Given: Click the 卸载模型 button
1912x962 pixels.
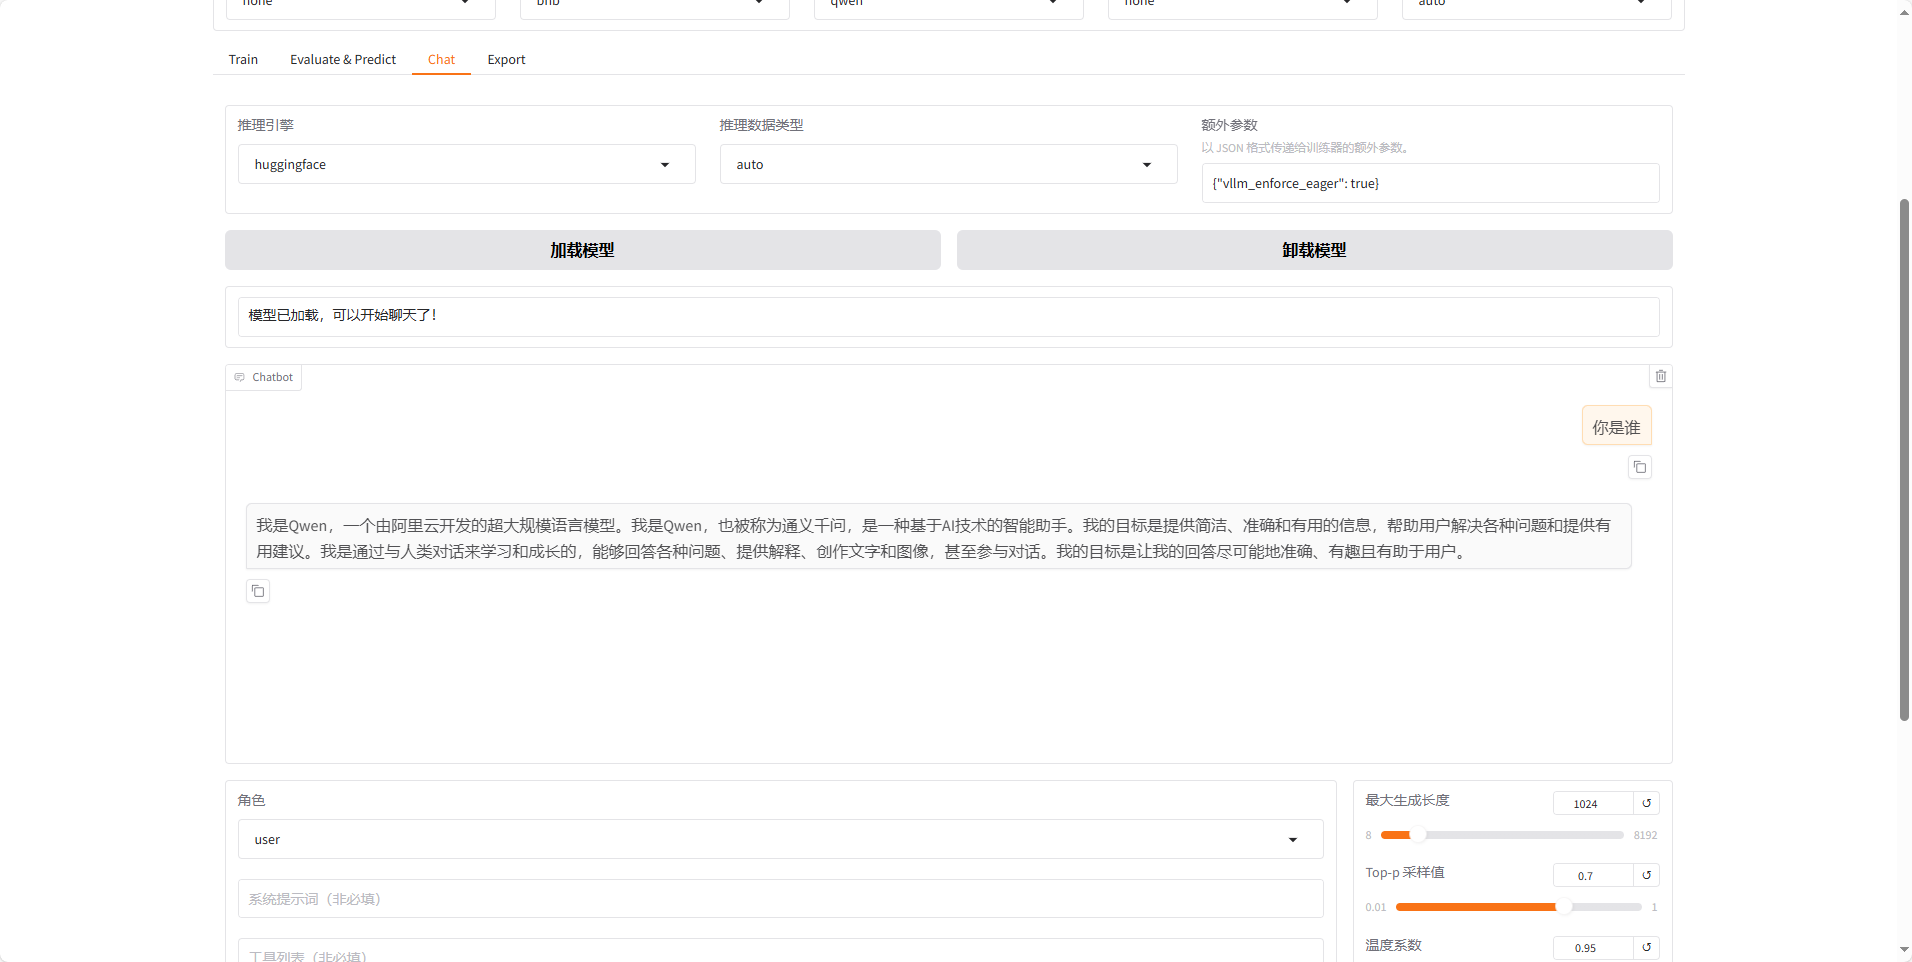Looking at the screenshot, I should point(1314,250).
